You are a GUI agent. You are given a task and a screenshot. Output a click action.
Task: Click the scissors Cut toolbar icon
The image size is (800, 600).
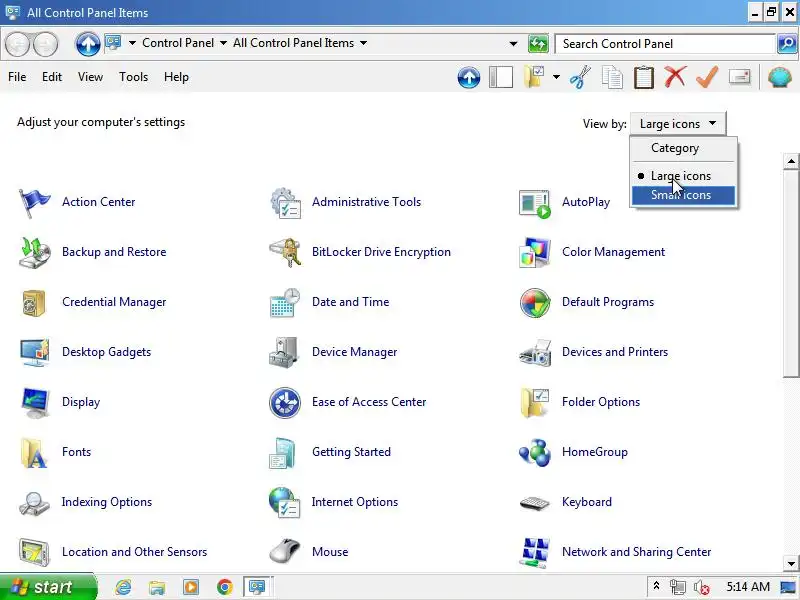point(580,77)
